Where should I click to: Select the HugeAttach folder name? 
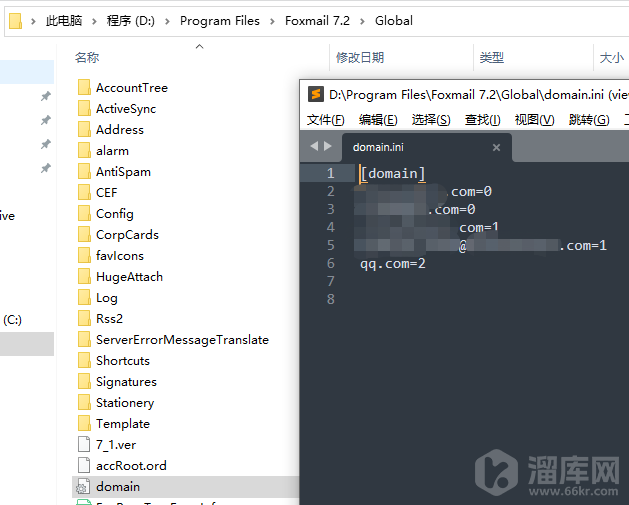click(129, 276)
